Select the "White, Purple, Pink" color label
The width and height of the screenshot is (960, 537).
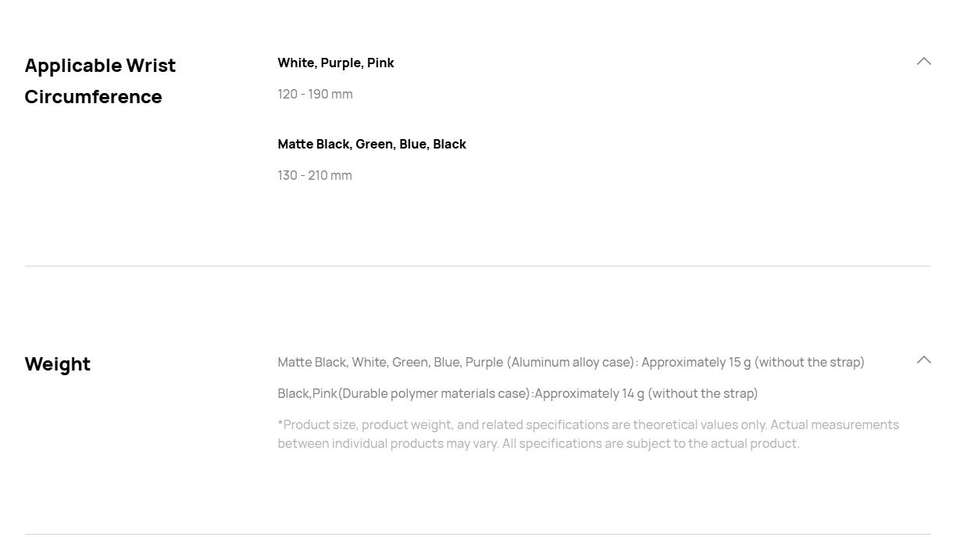[x=336, y=63]
